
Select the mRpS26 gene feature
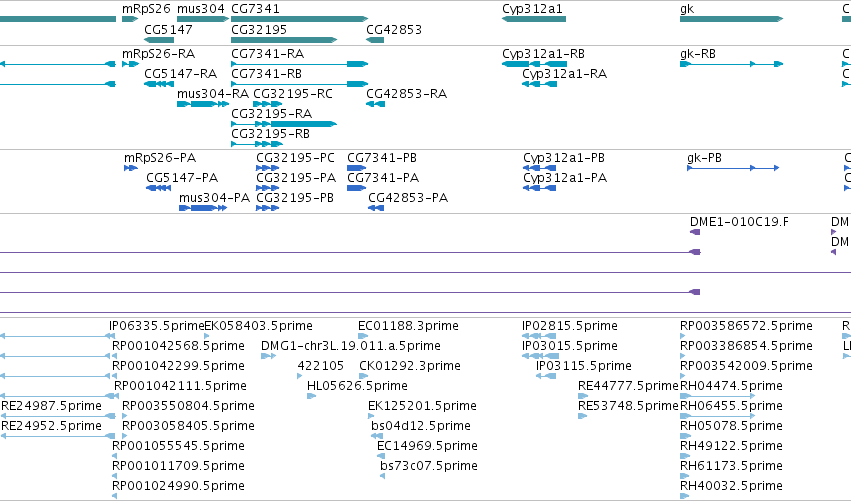click(x=130, y=19)
